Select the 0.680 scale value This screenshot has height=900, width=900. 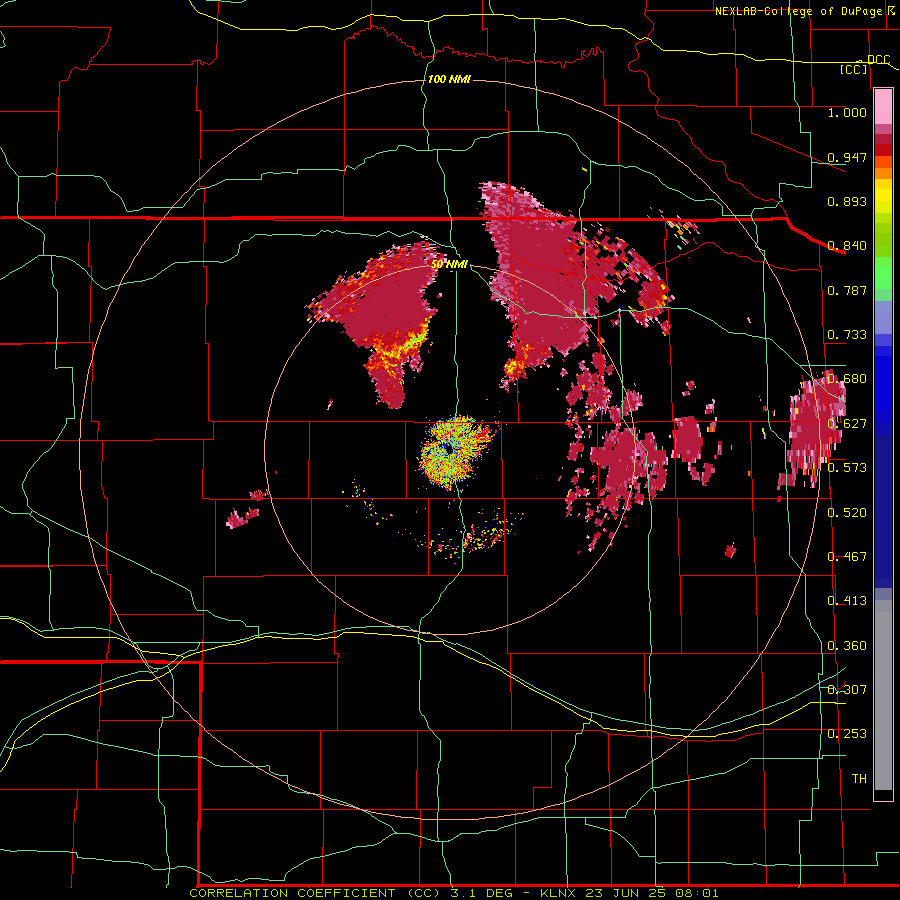click(x=847, y=379)
